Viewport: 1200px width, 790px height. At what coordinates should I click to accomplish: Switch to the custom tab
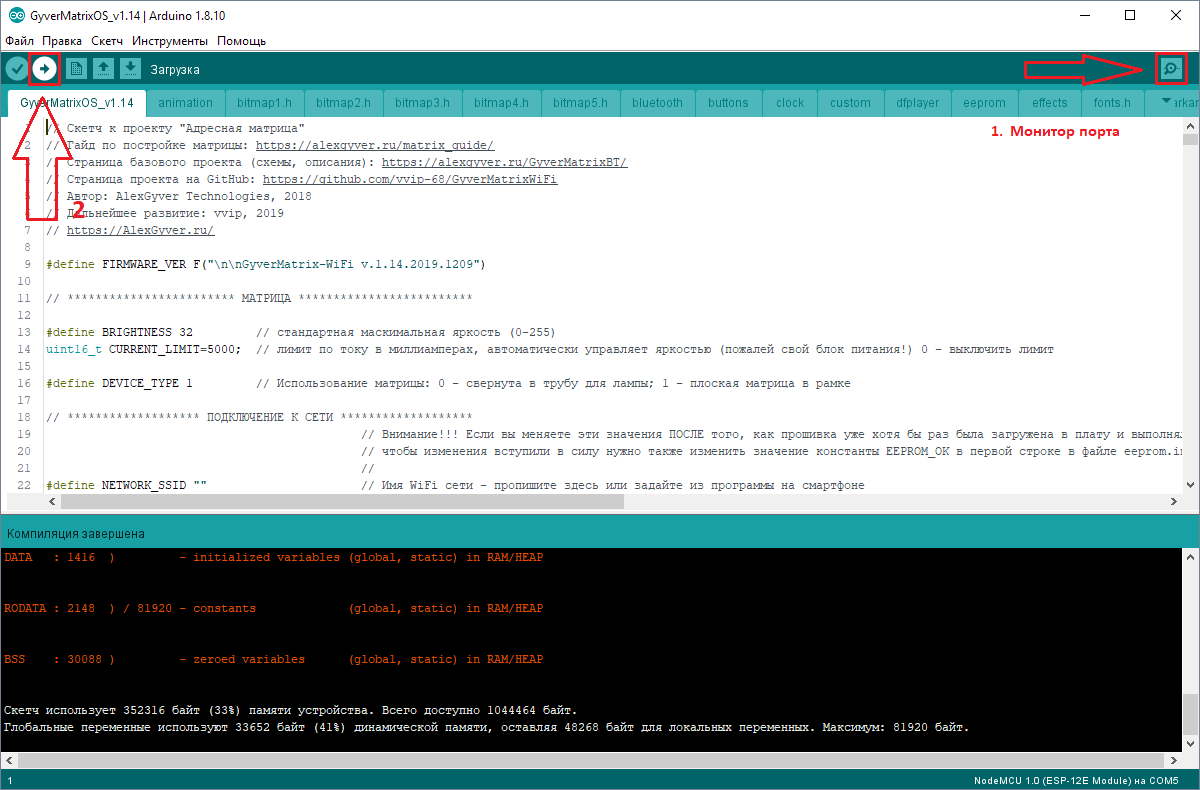pos(850,103)
